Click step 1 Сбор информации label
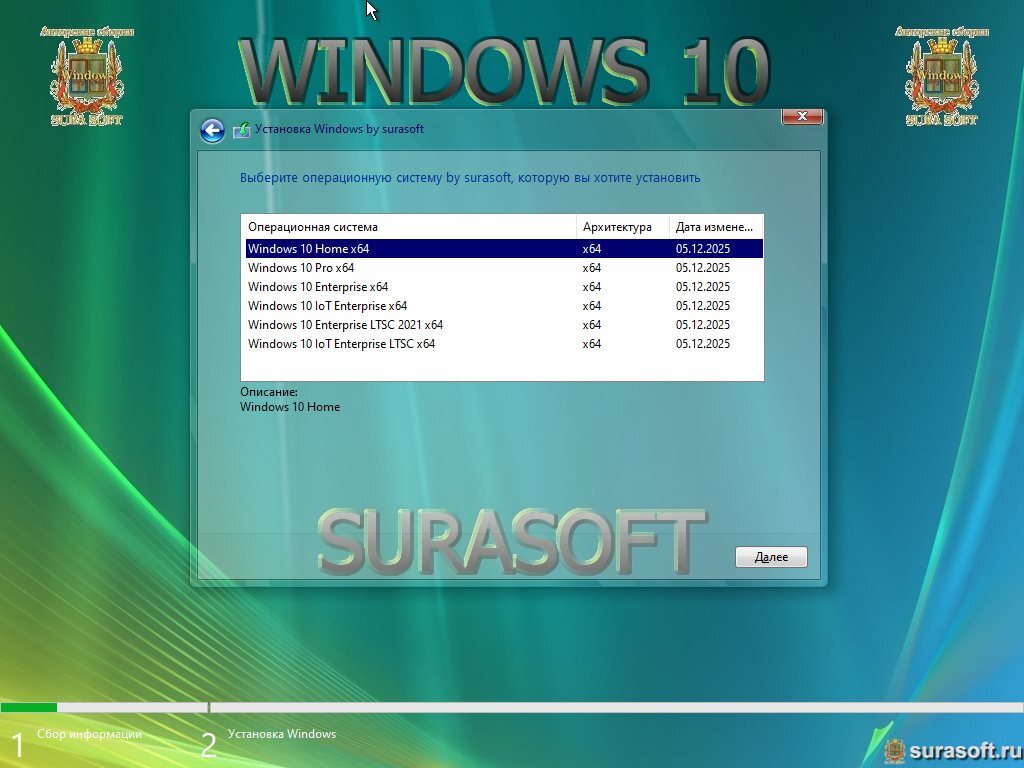Image resolution: width=1024 pixels, height=768 pixels. [x=89, y=734]
